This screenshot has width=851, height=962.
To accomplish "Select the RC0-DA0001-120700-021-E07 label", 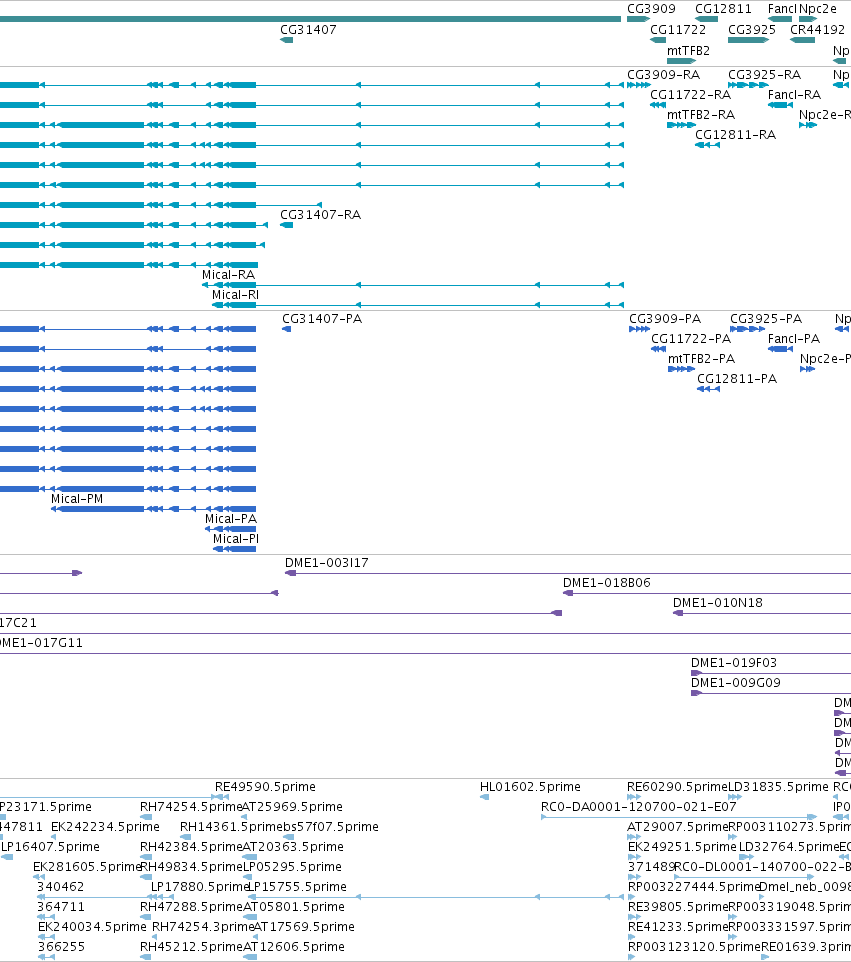I will (639, 807).
